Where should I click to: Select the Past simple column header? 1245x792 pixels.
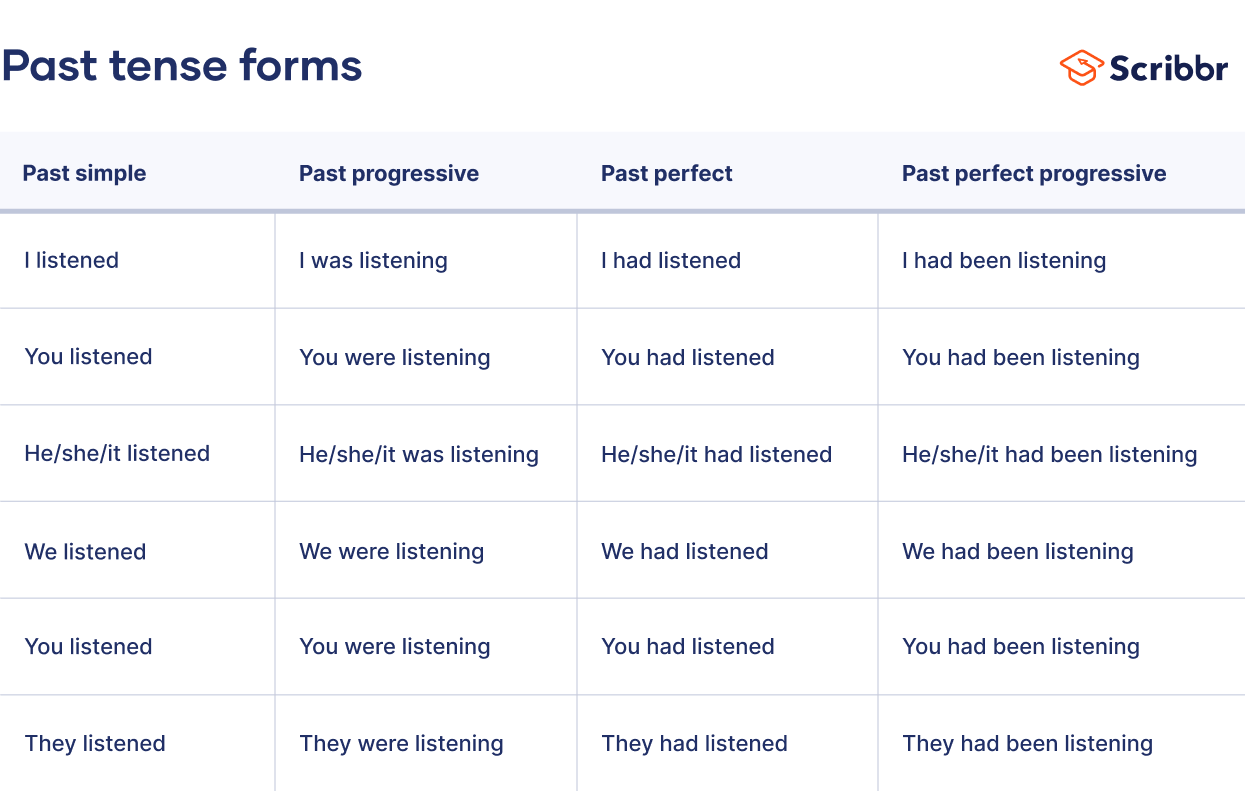coord(84,173)
